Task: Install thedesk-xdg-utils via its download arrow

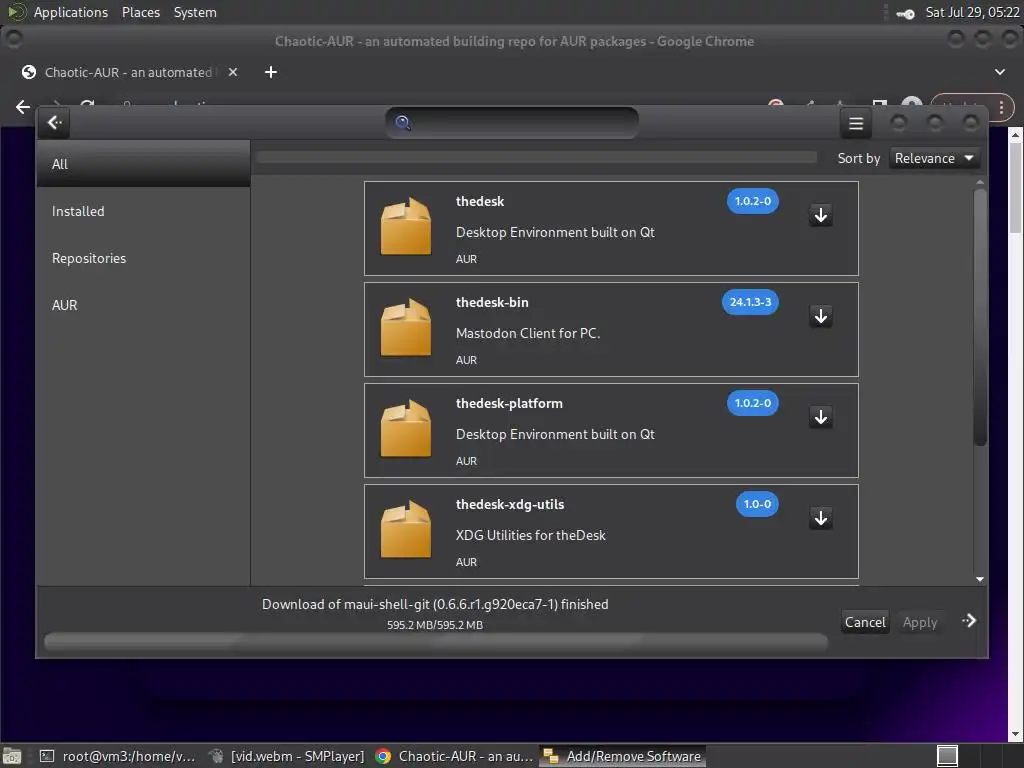Action: click(821, 518)
